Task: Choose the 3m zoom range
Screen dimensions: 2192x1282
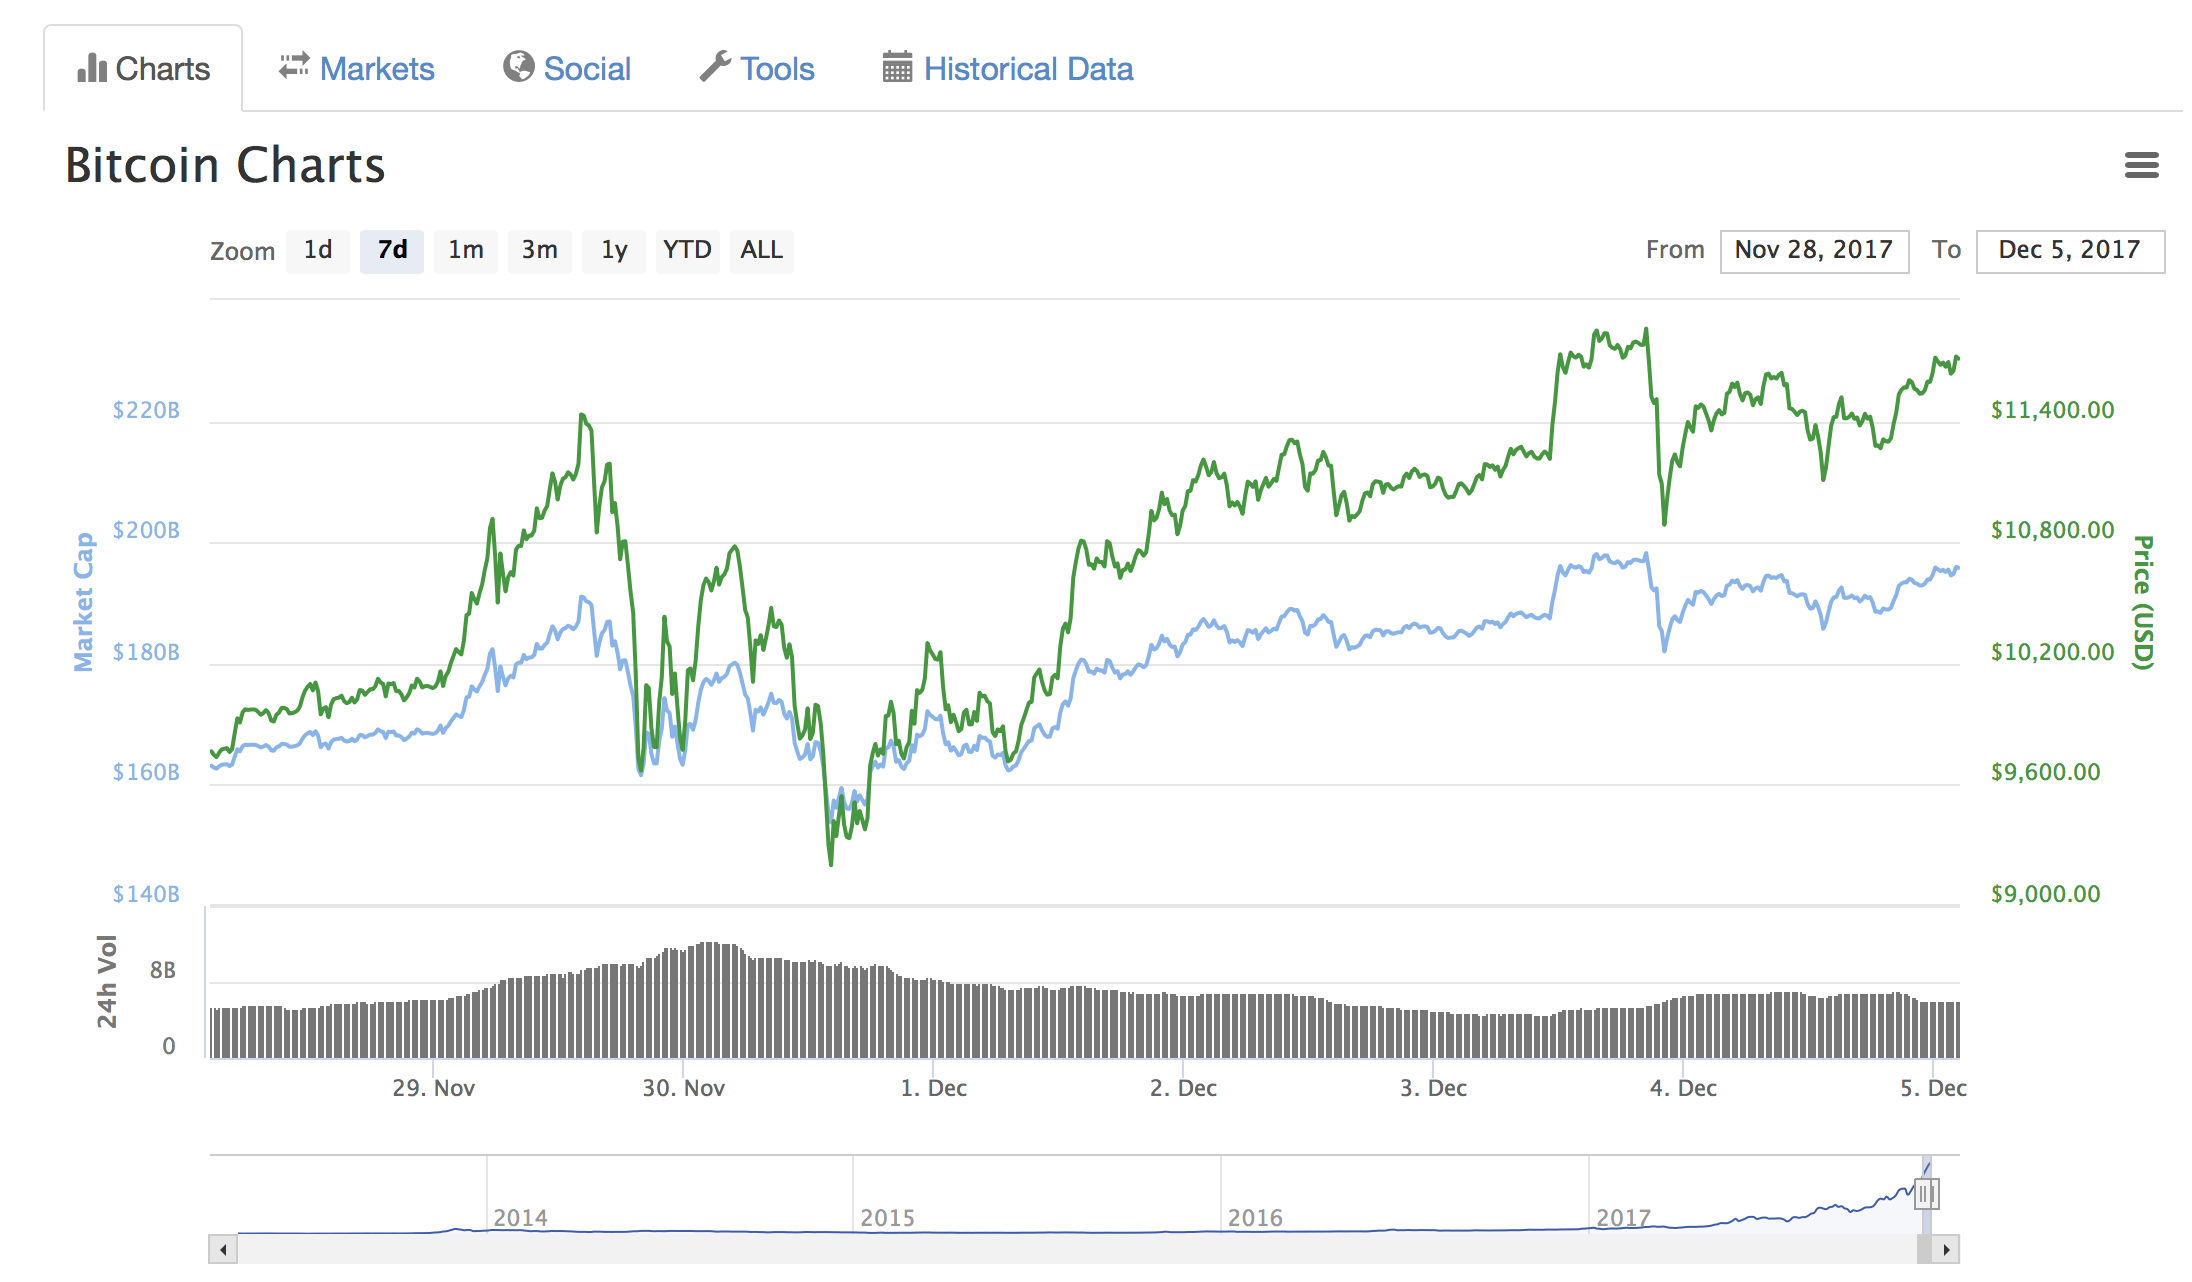Action: click(540, 250)
